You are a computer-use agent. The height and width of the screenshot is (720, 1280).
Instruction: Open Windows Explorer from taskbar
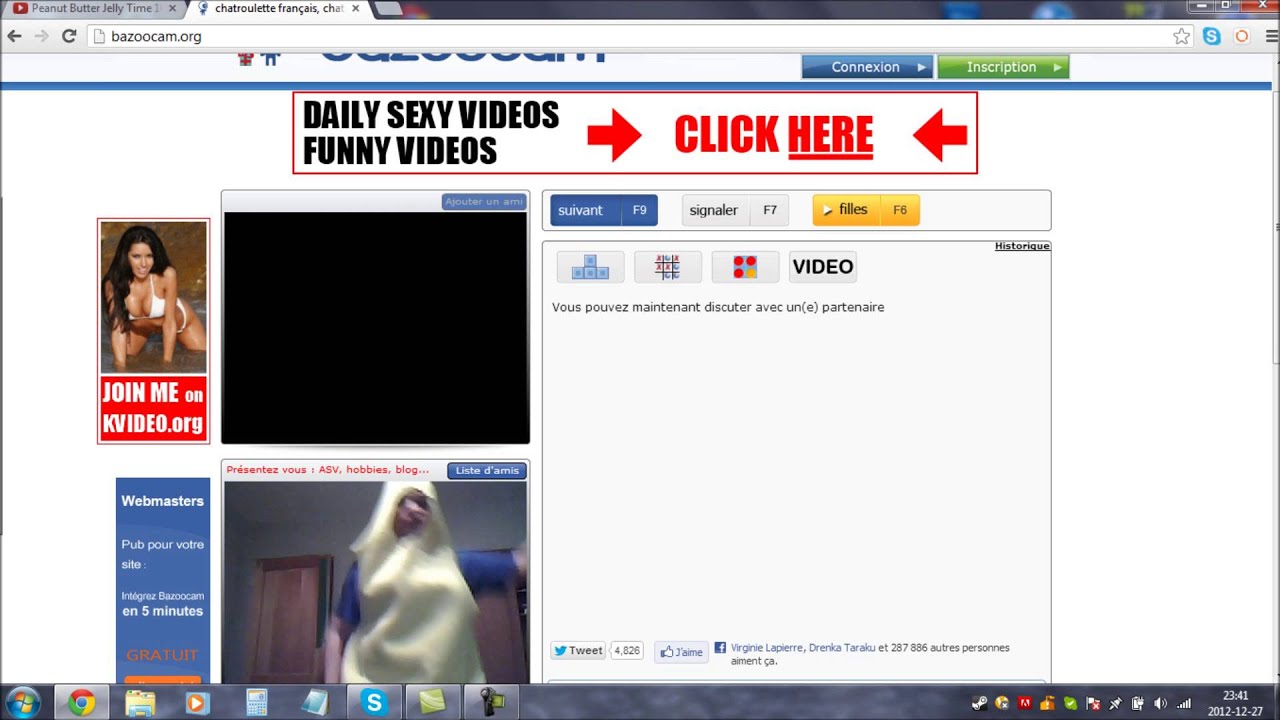[x=140, y=703]
